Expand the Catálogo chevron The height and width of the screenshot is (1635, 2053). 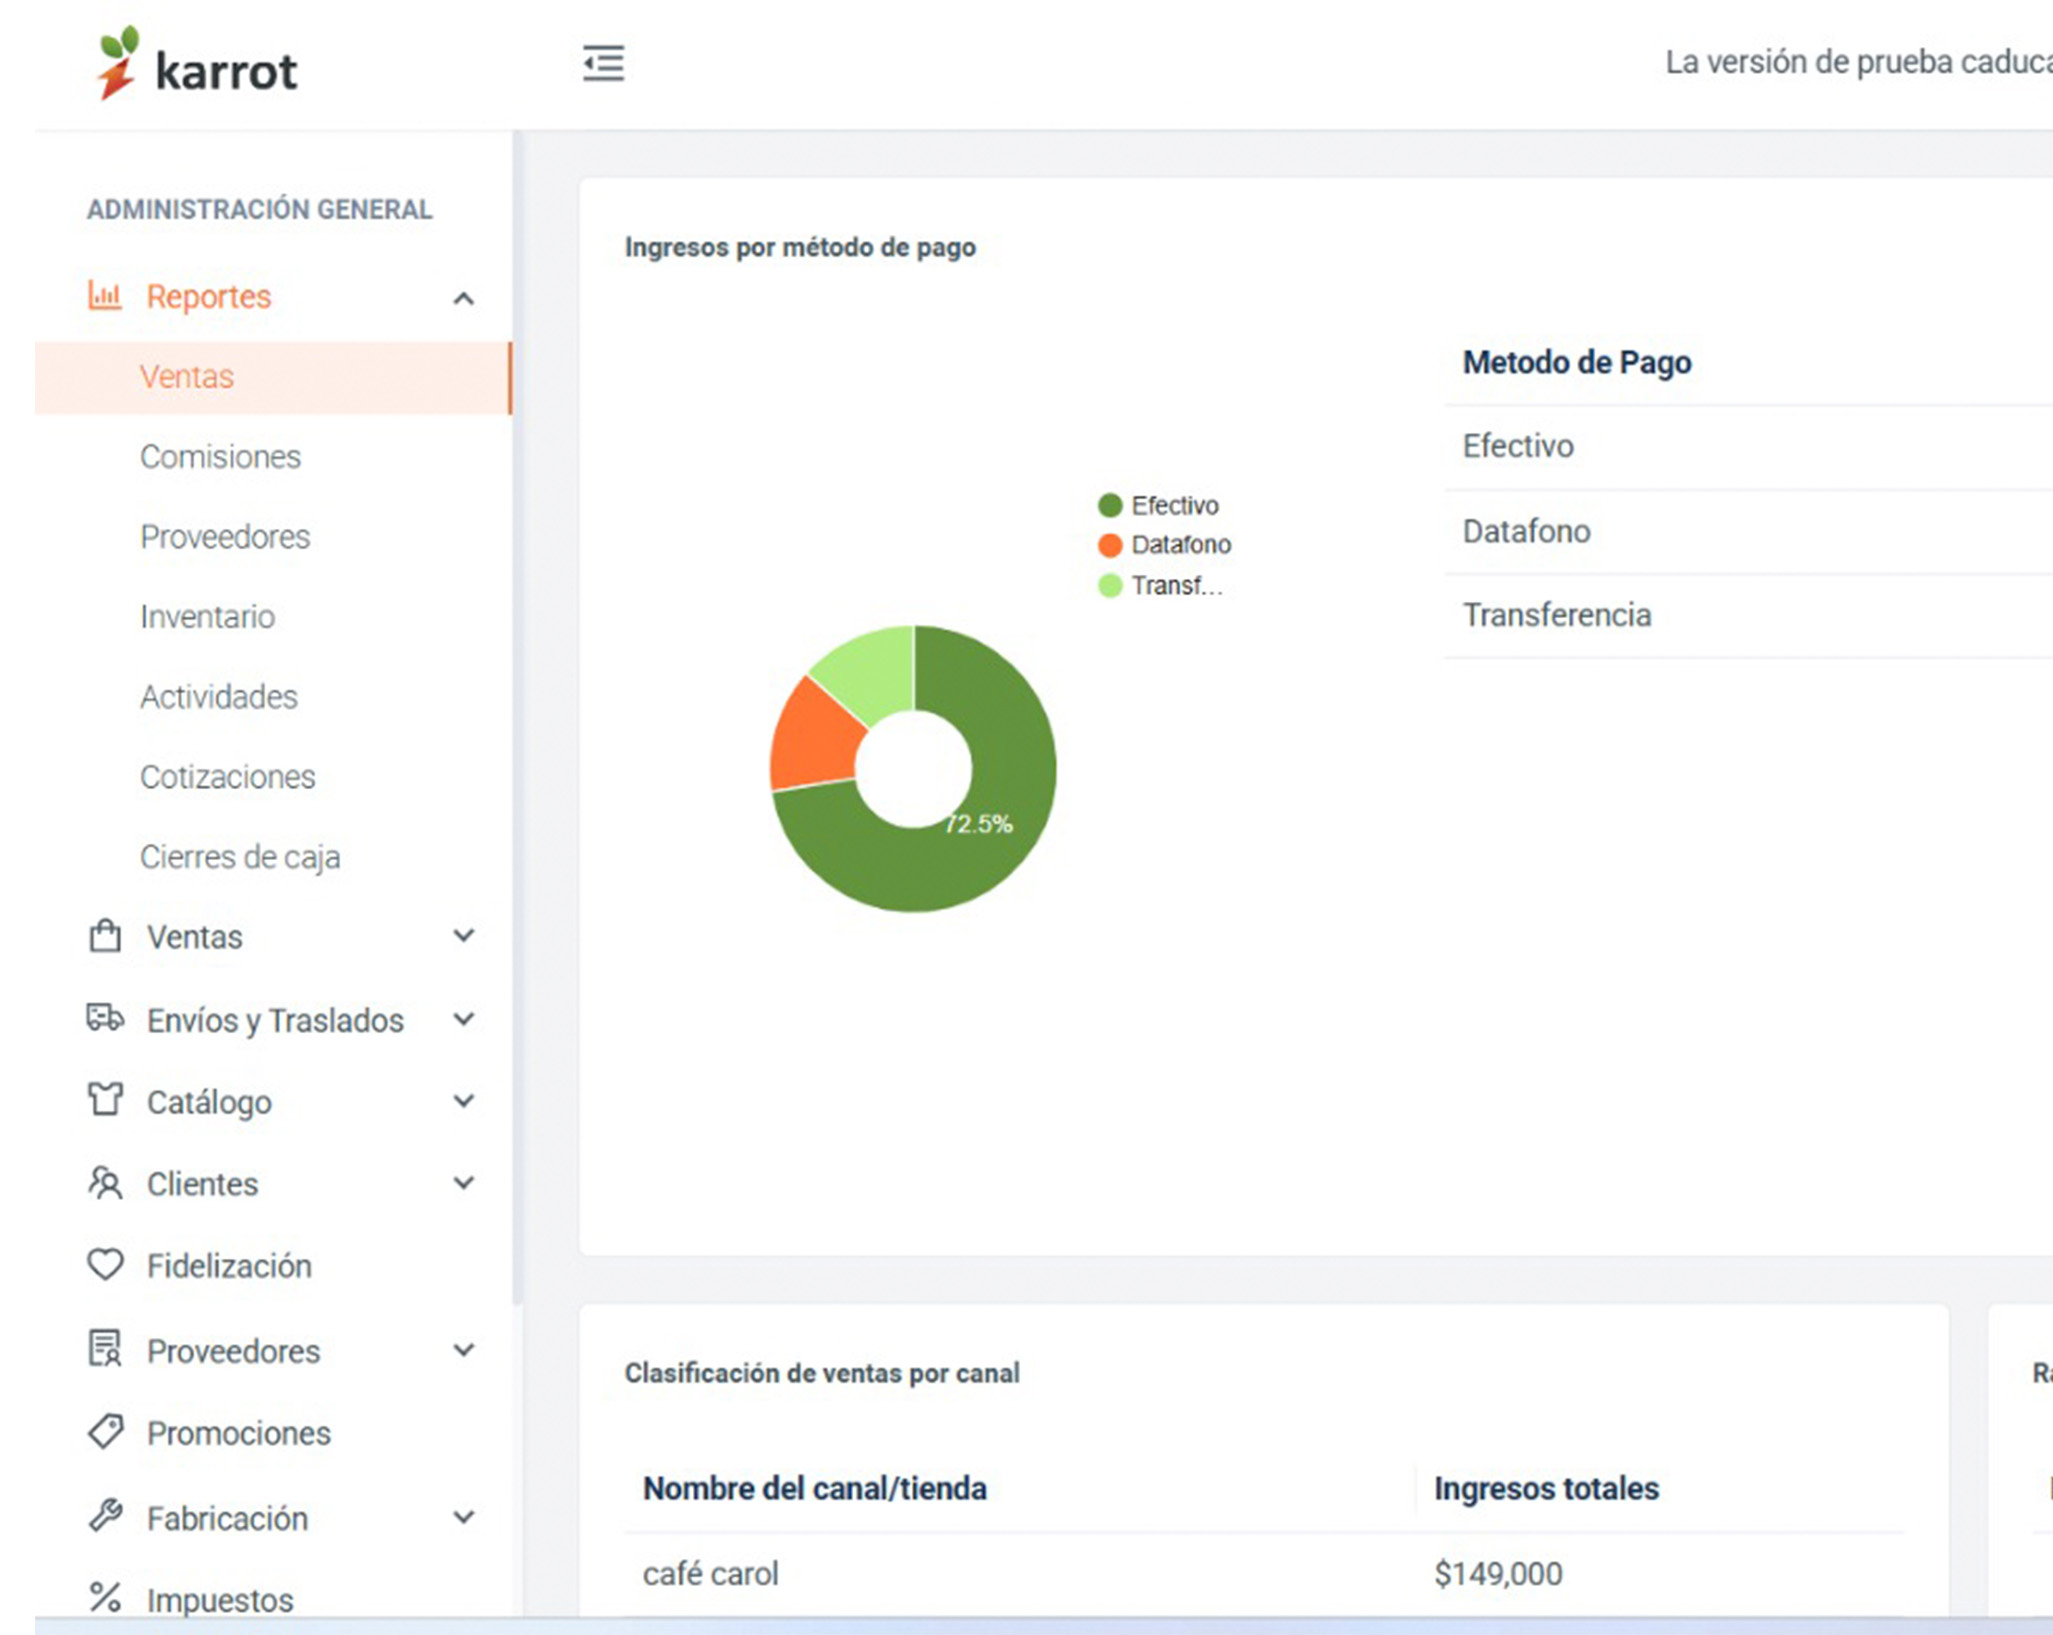[x=463, y=1101]
